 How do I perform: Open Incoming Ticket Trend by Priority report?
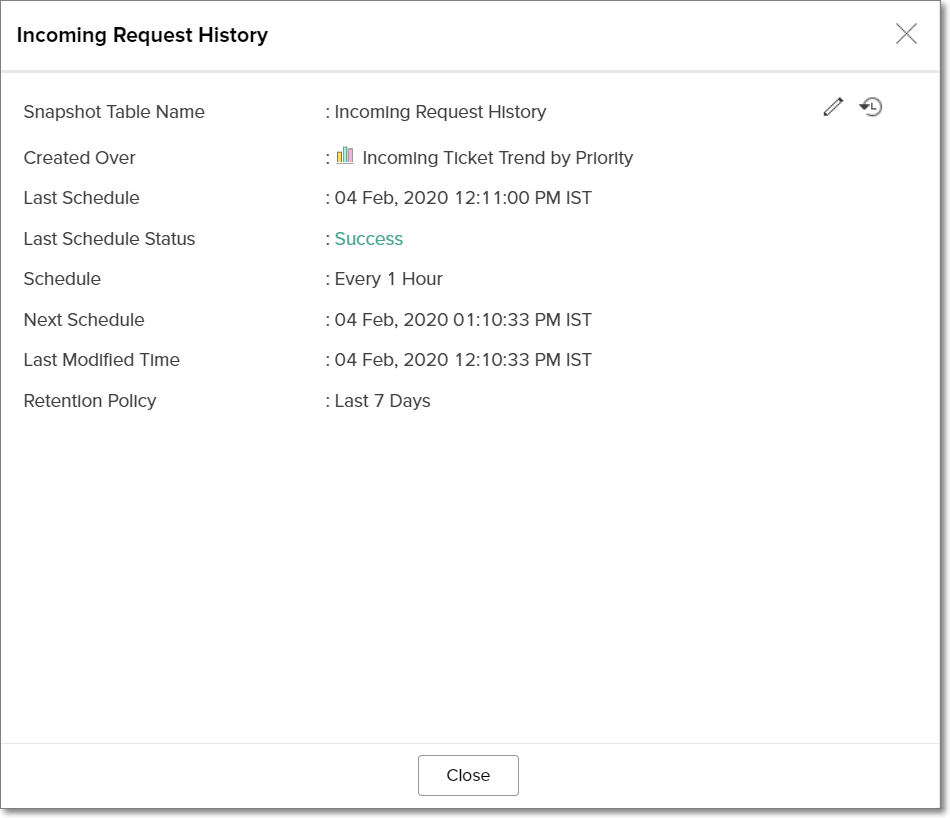(x=497, y=158)
